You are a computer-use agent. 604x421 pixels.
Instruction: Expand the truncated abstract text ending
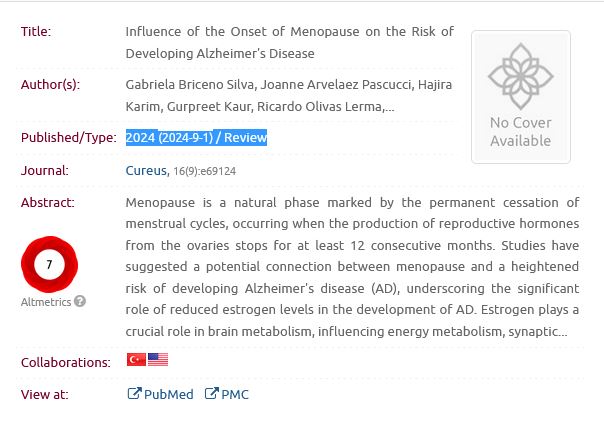click(x=565, y=331)
